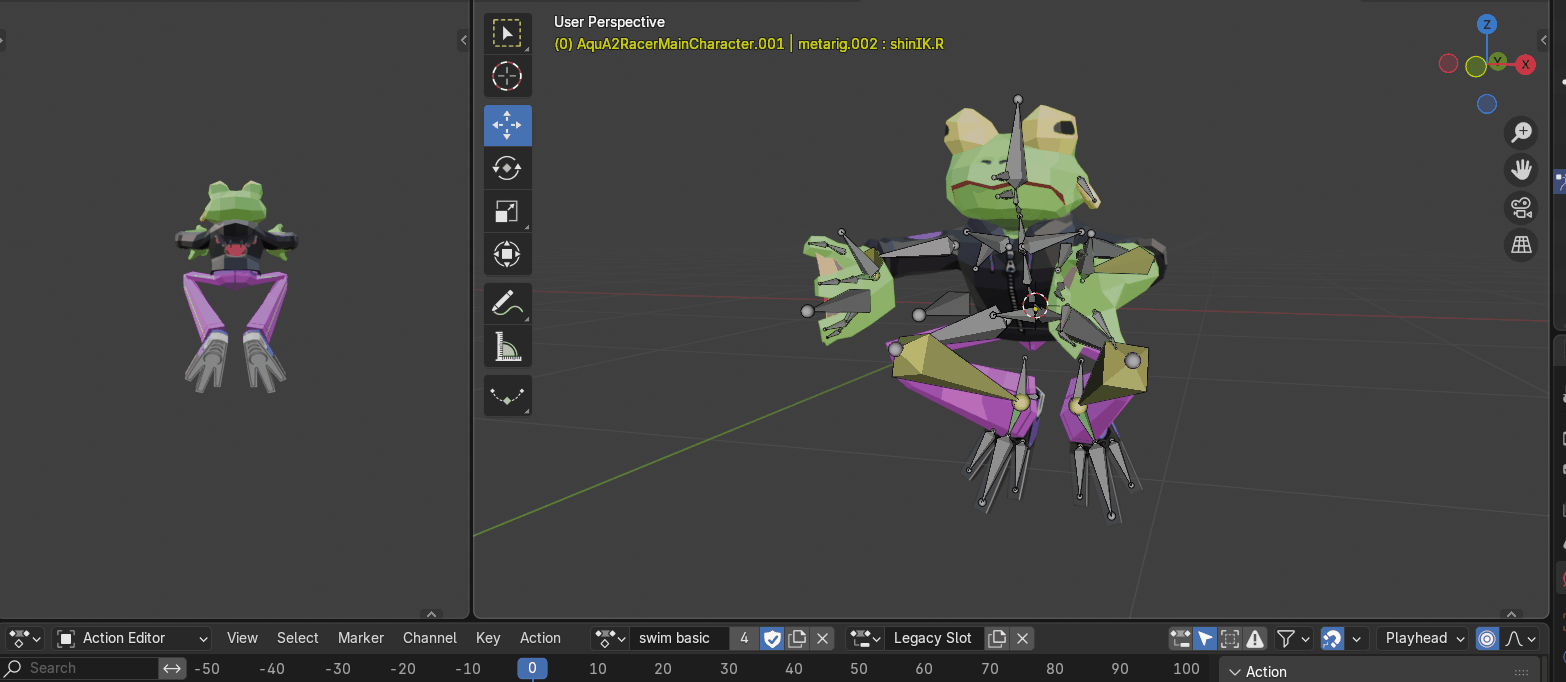
Task: Toggle fake user shield for swim basic
Action: [x=772, y=638]
